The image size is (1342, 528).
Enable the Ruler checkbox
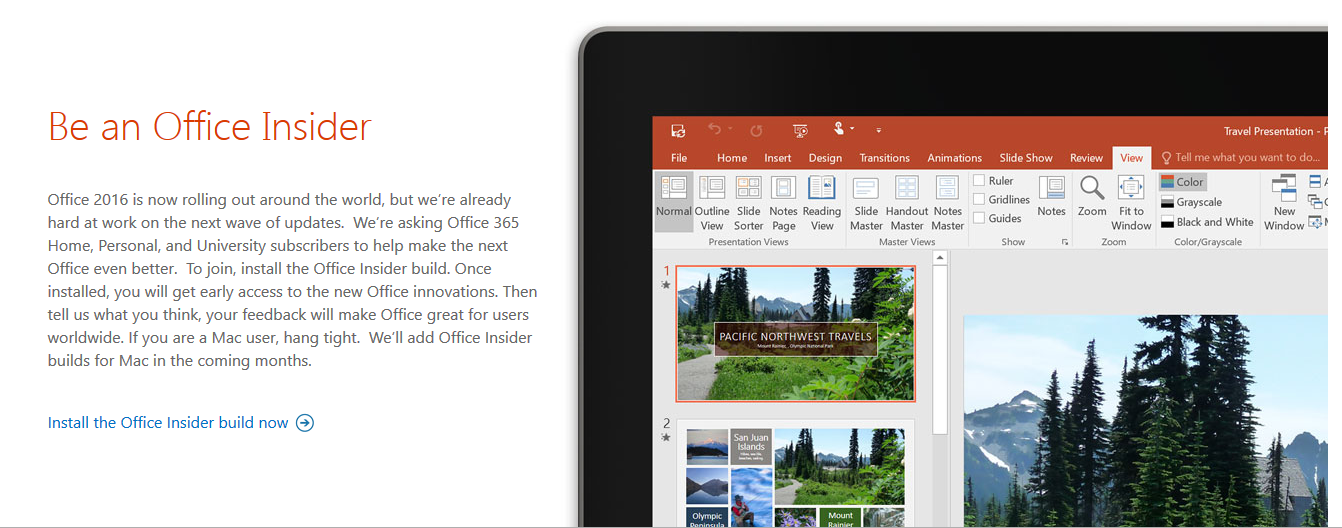click(979, 181)
